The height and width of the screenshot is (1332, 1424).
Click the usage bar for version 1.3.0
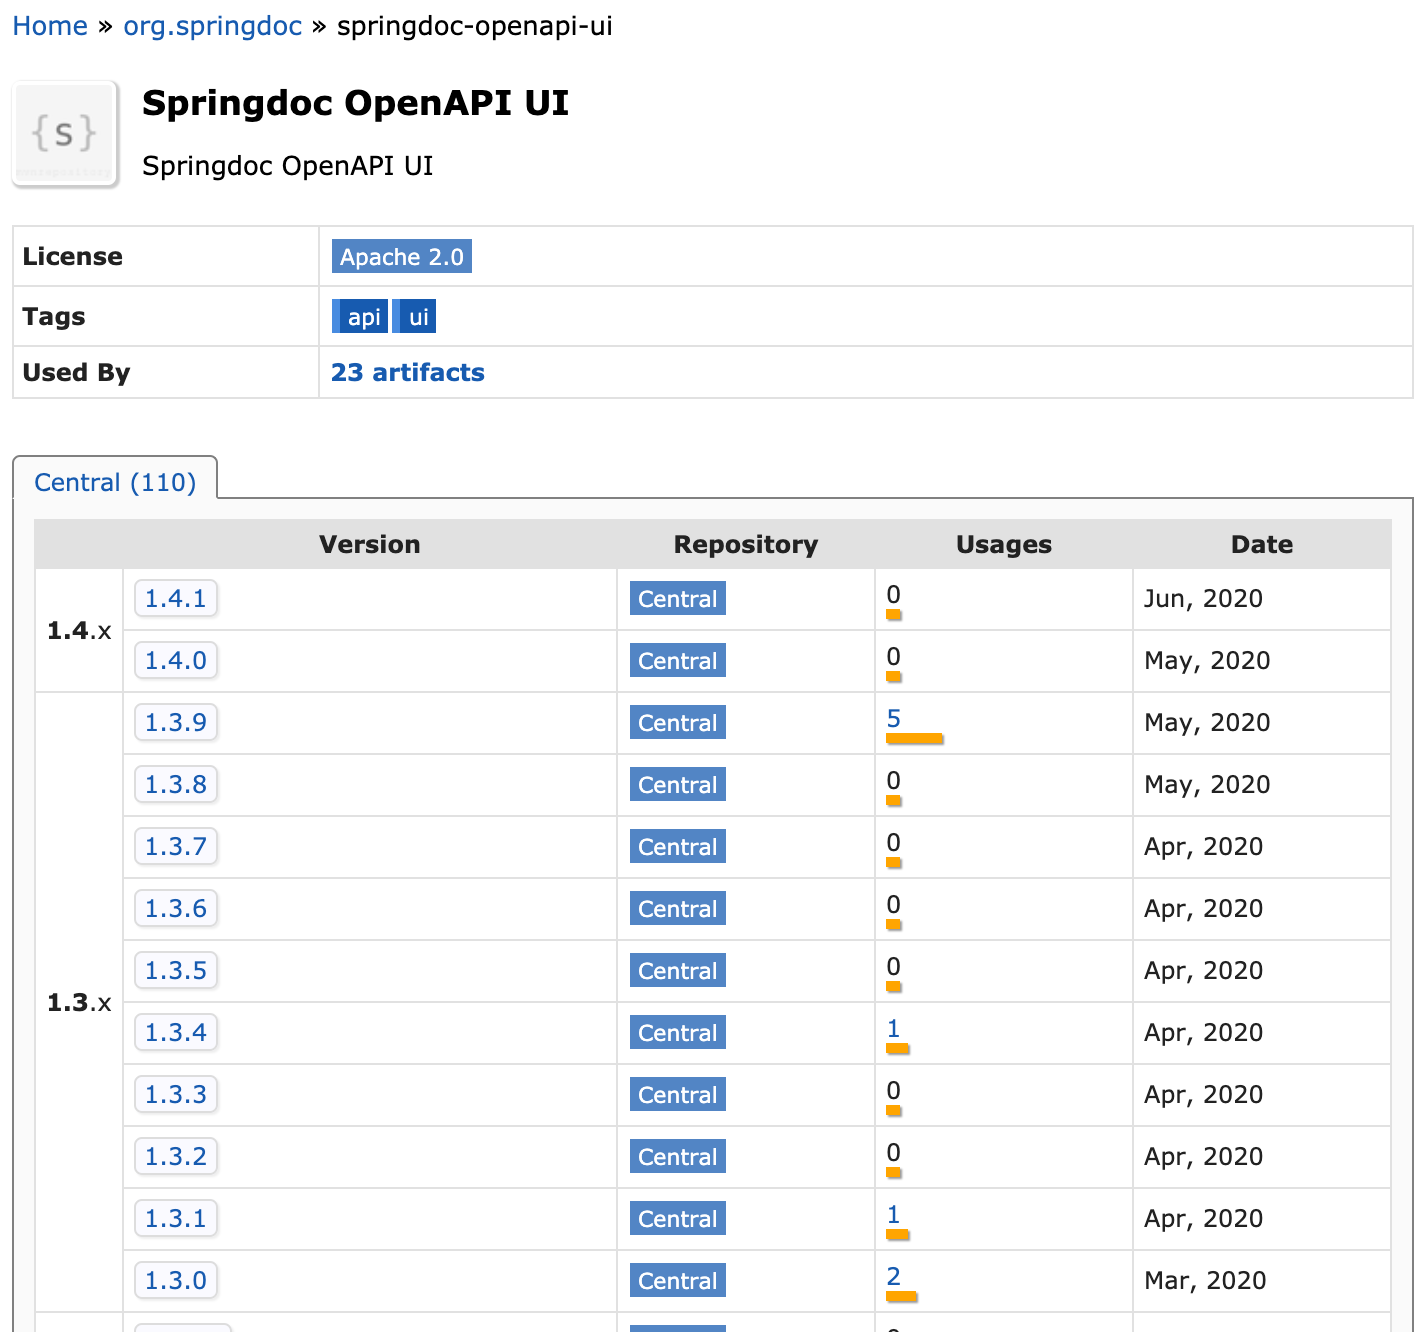902,1297
